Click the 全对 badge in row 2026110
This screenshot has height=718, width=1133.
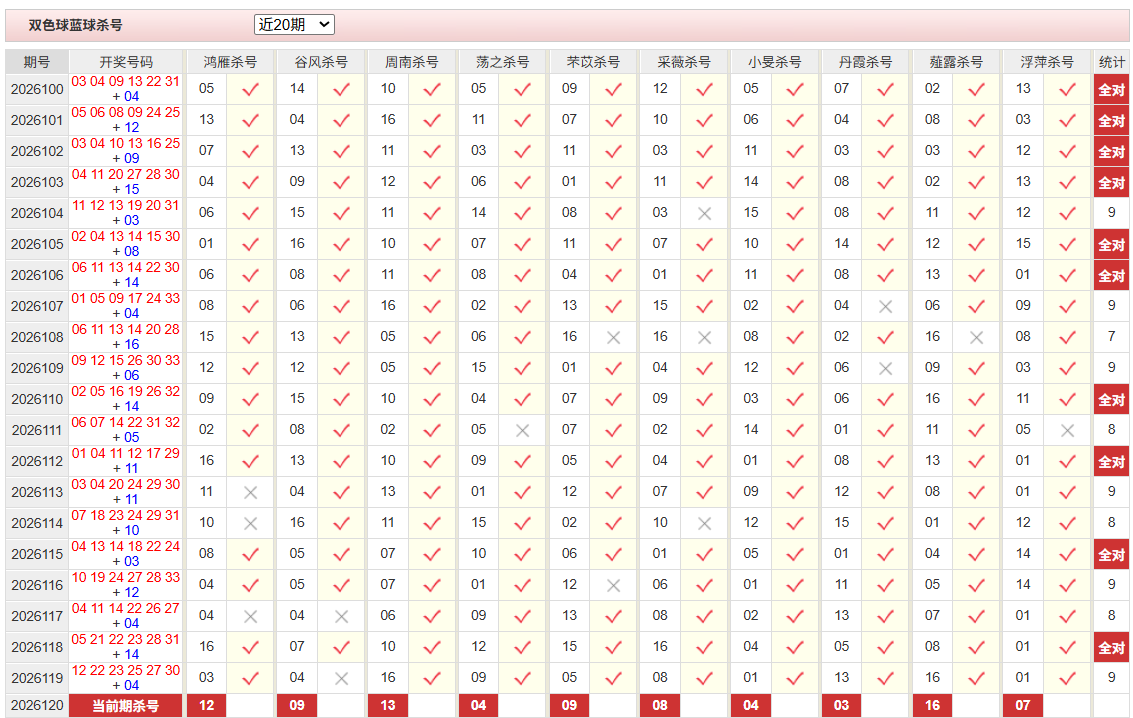point(1111,399)
